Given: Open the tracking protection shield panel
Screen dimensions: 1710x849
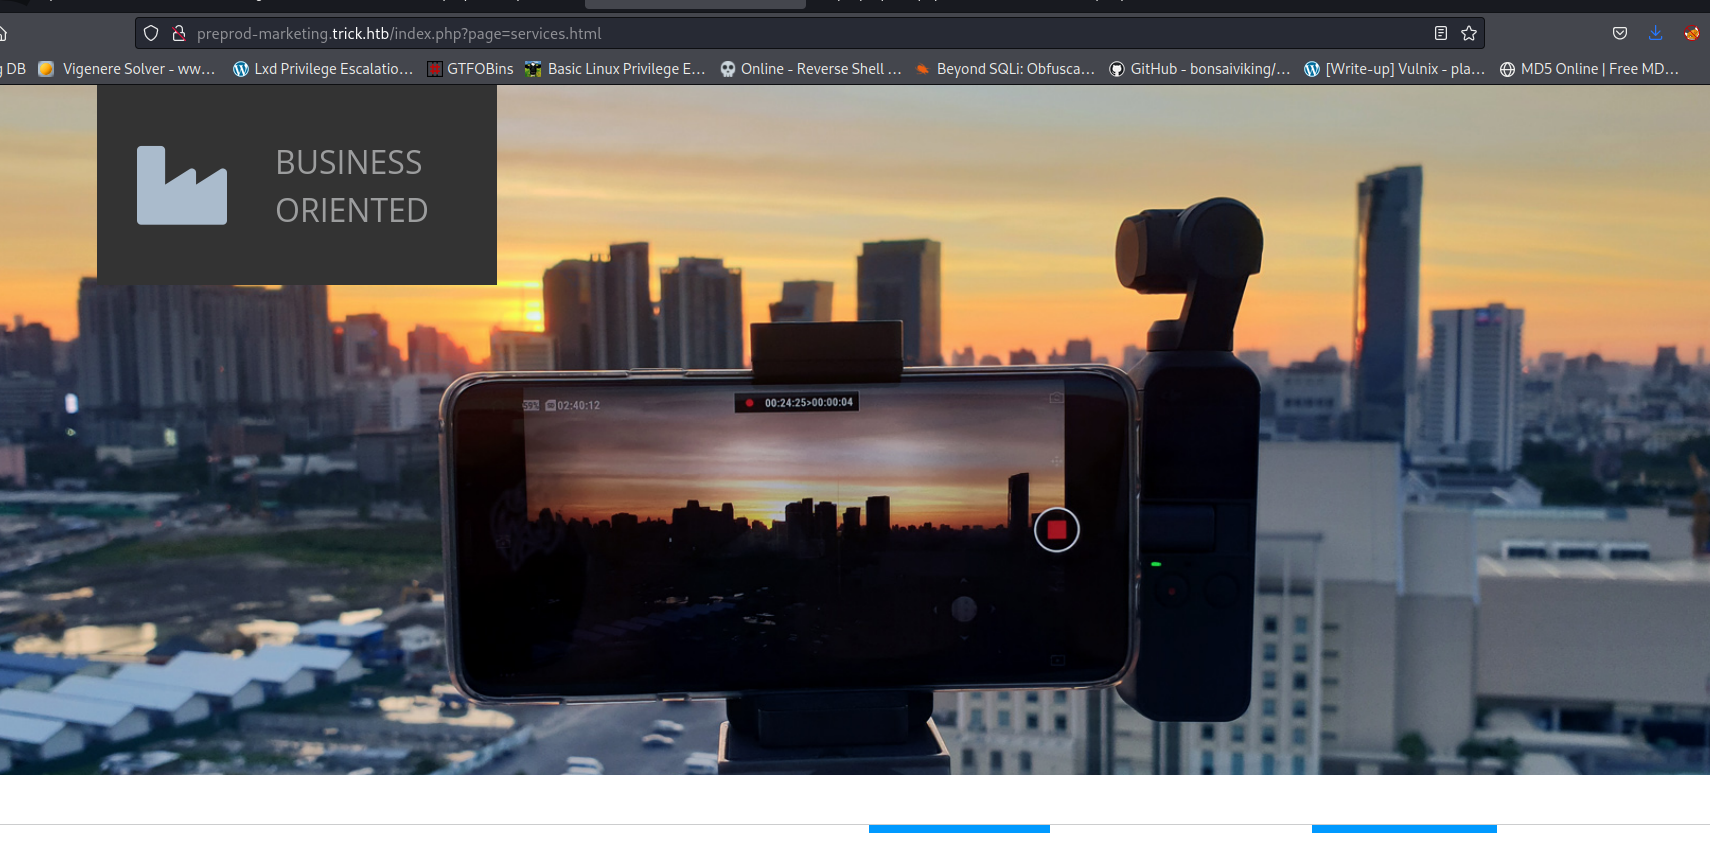Looking at the screenshot, I should (151, 33).
